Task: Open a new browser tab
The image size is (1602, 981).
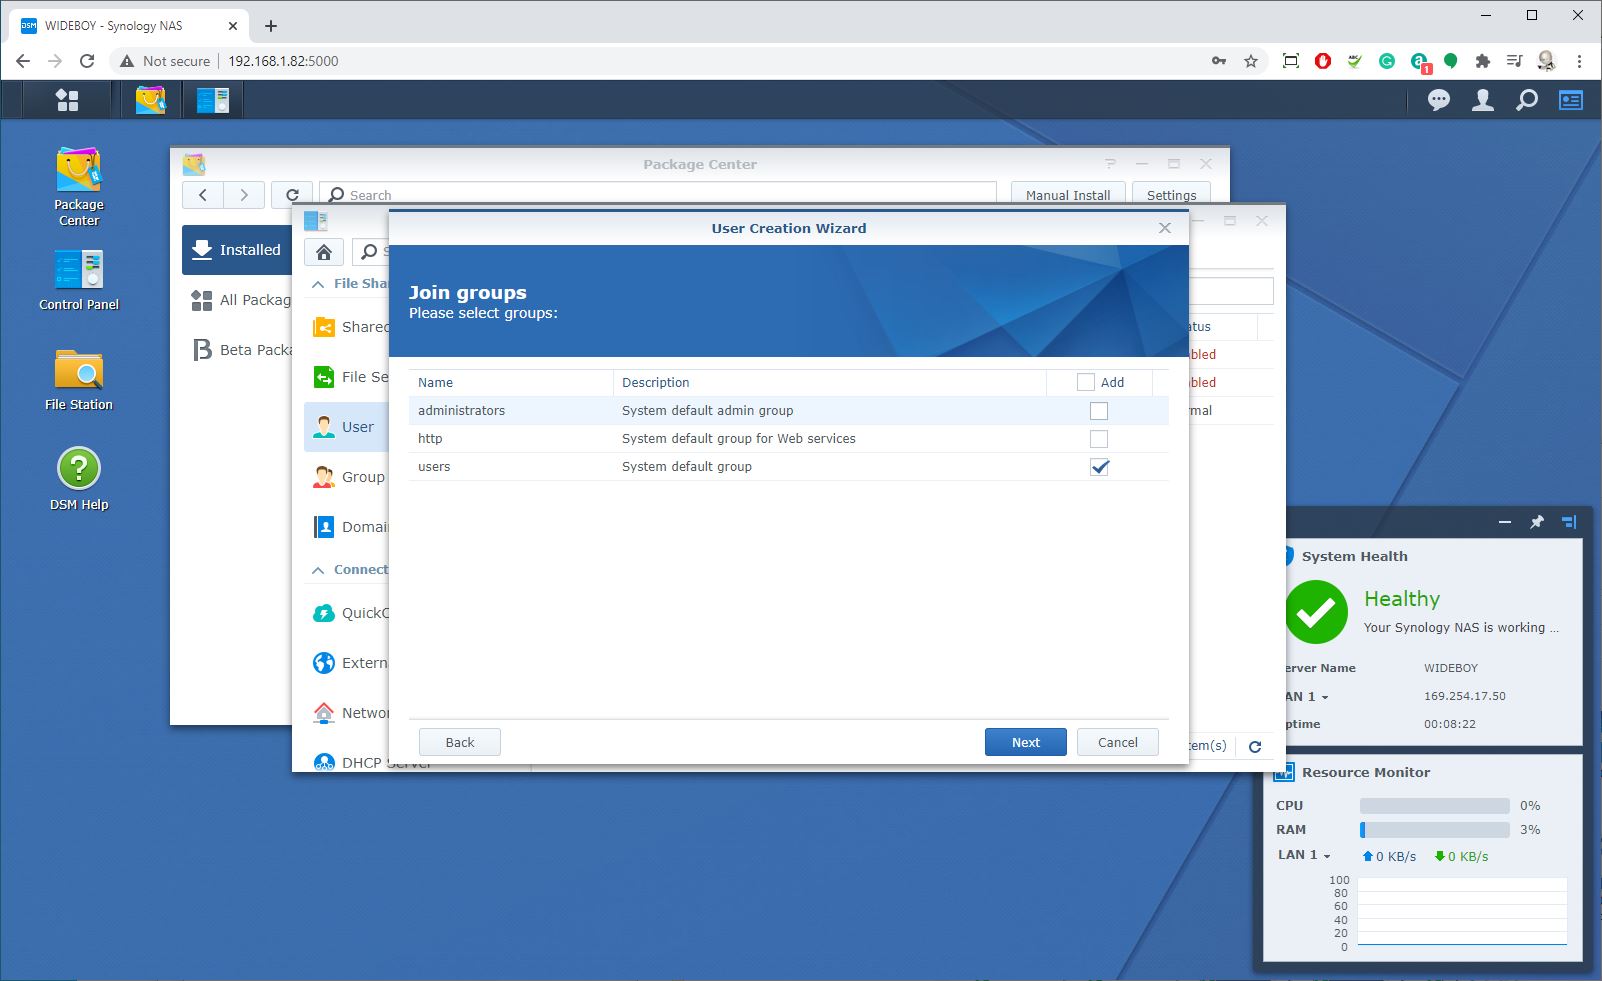Action: click(271, 26)
